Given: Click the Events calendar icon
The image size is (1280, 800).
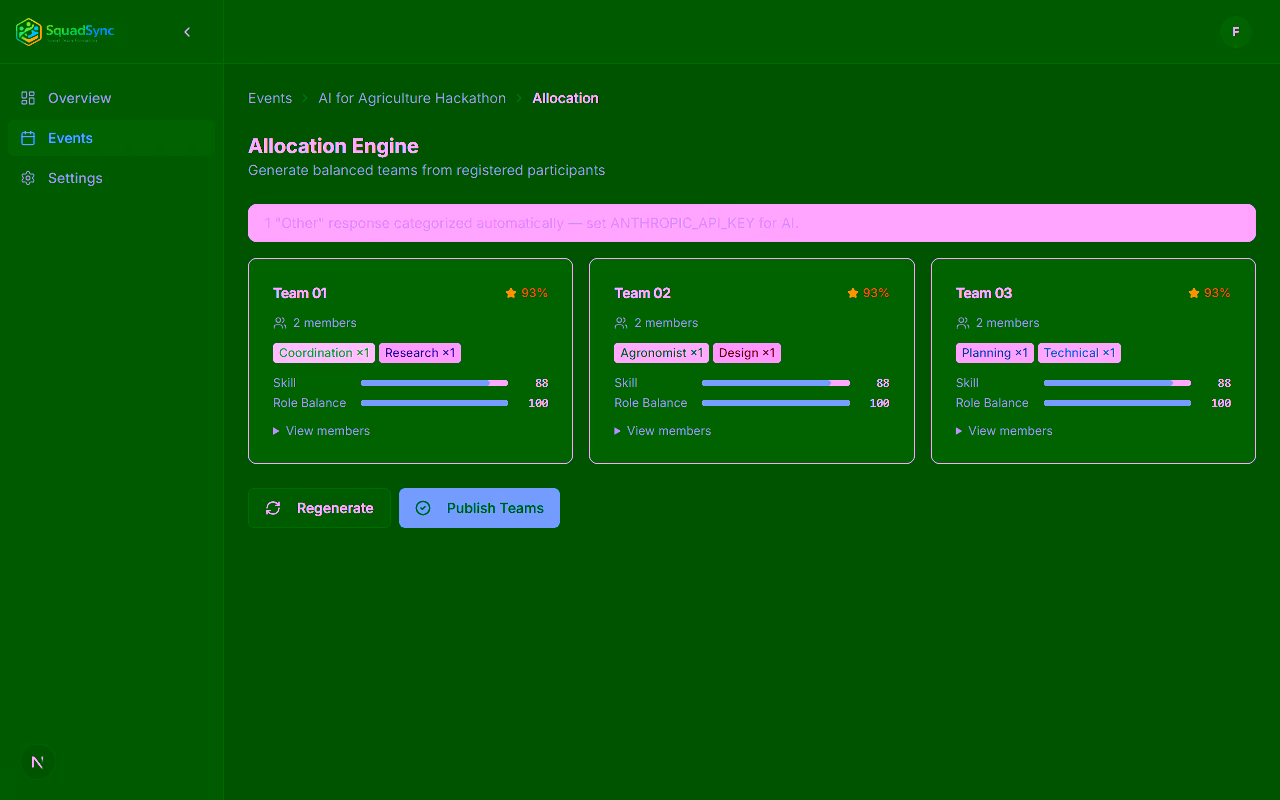Looking at the screenshot, I should pyautogui.click(x=28, y=138).
